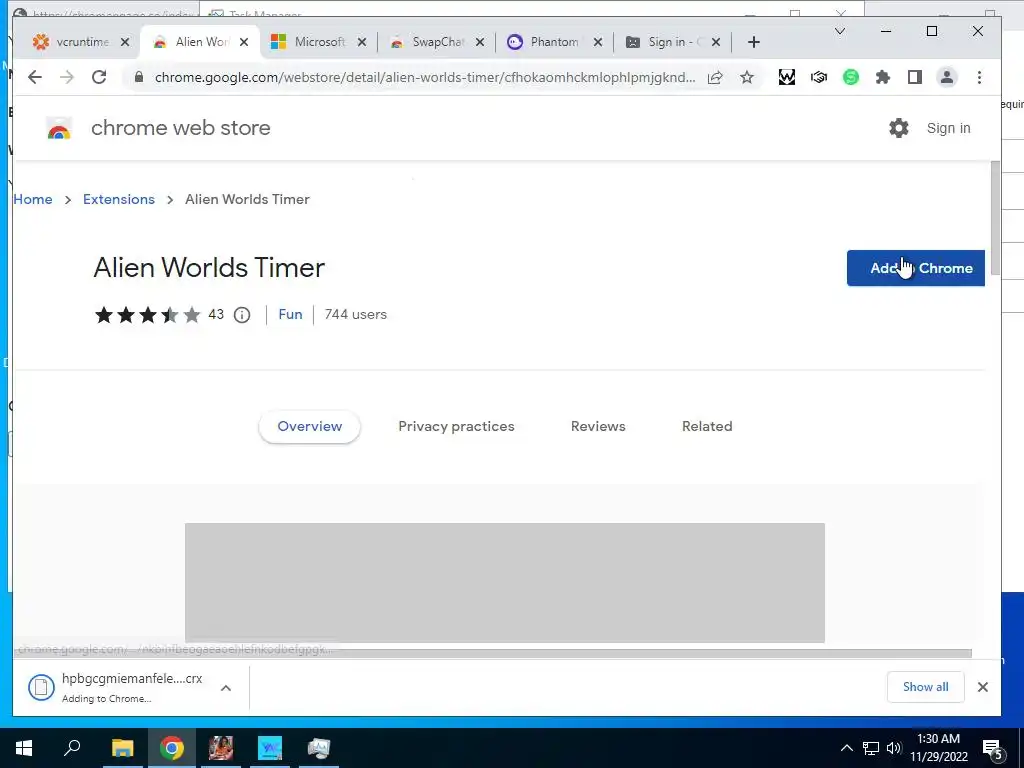Open the web store settings gear
This screenshot has width=1024, height=768.
[899, 128]
